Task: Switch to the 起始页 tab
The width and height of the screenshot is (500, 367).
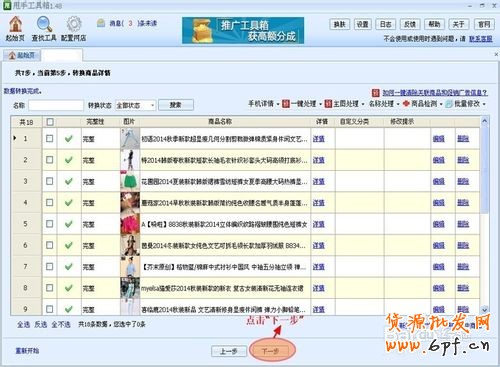Action: click(22, 55)
